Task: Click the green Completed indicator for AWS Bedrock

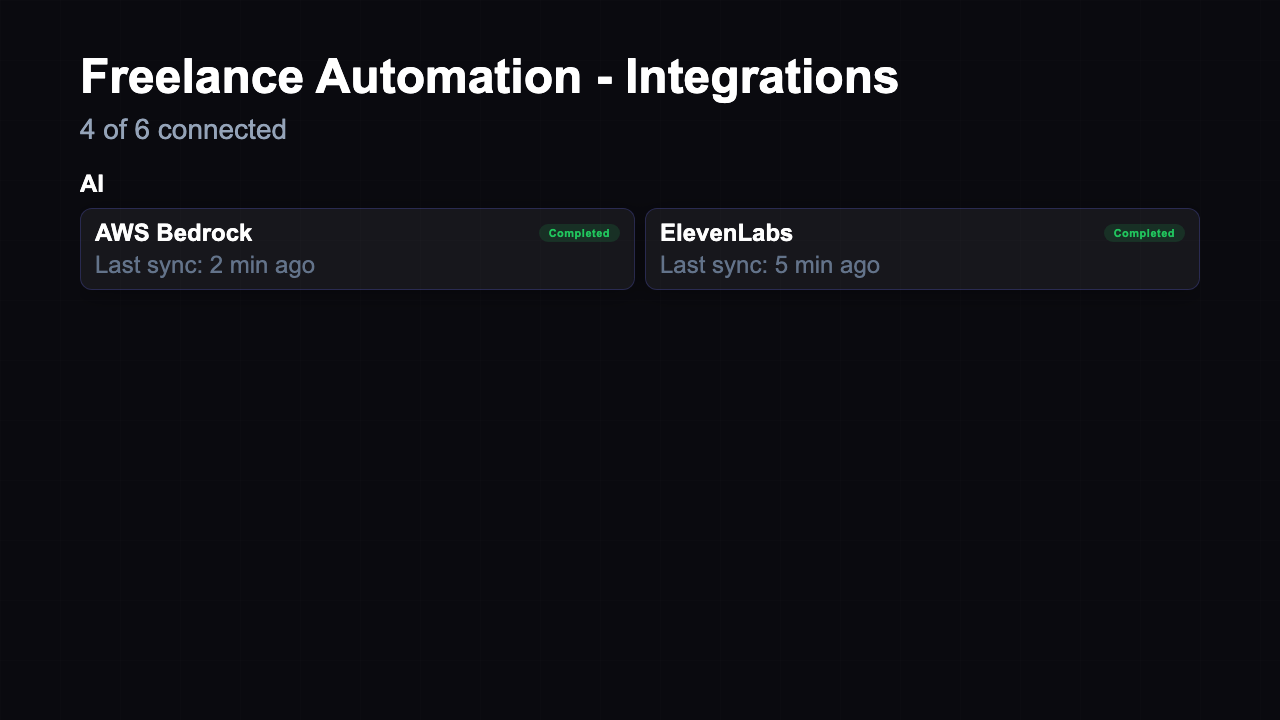Action: pyautogui.click(x=578, y=233)
